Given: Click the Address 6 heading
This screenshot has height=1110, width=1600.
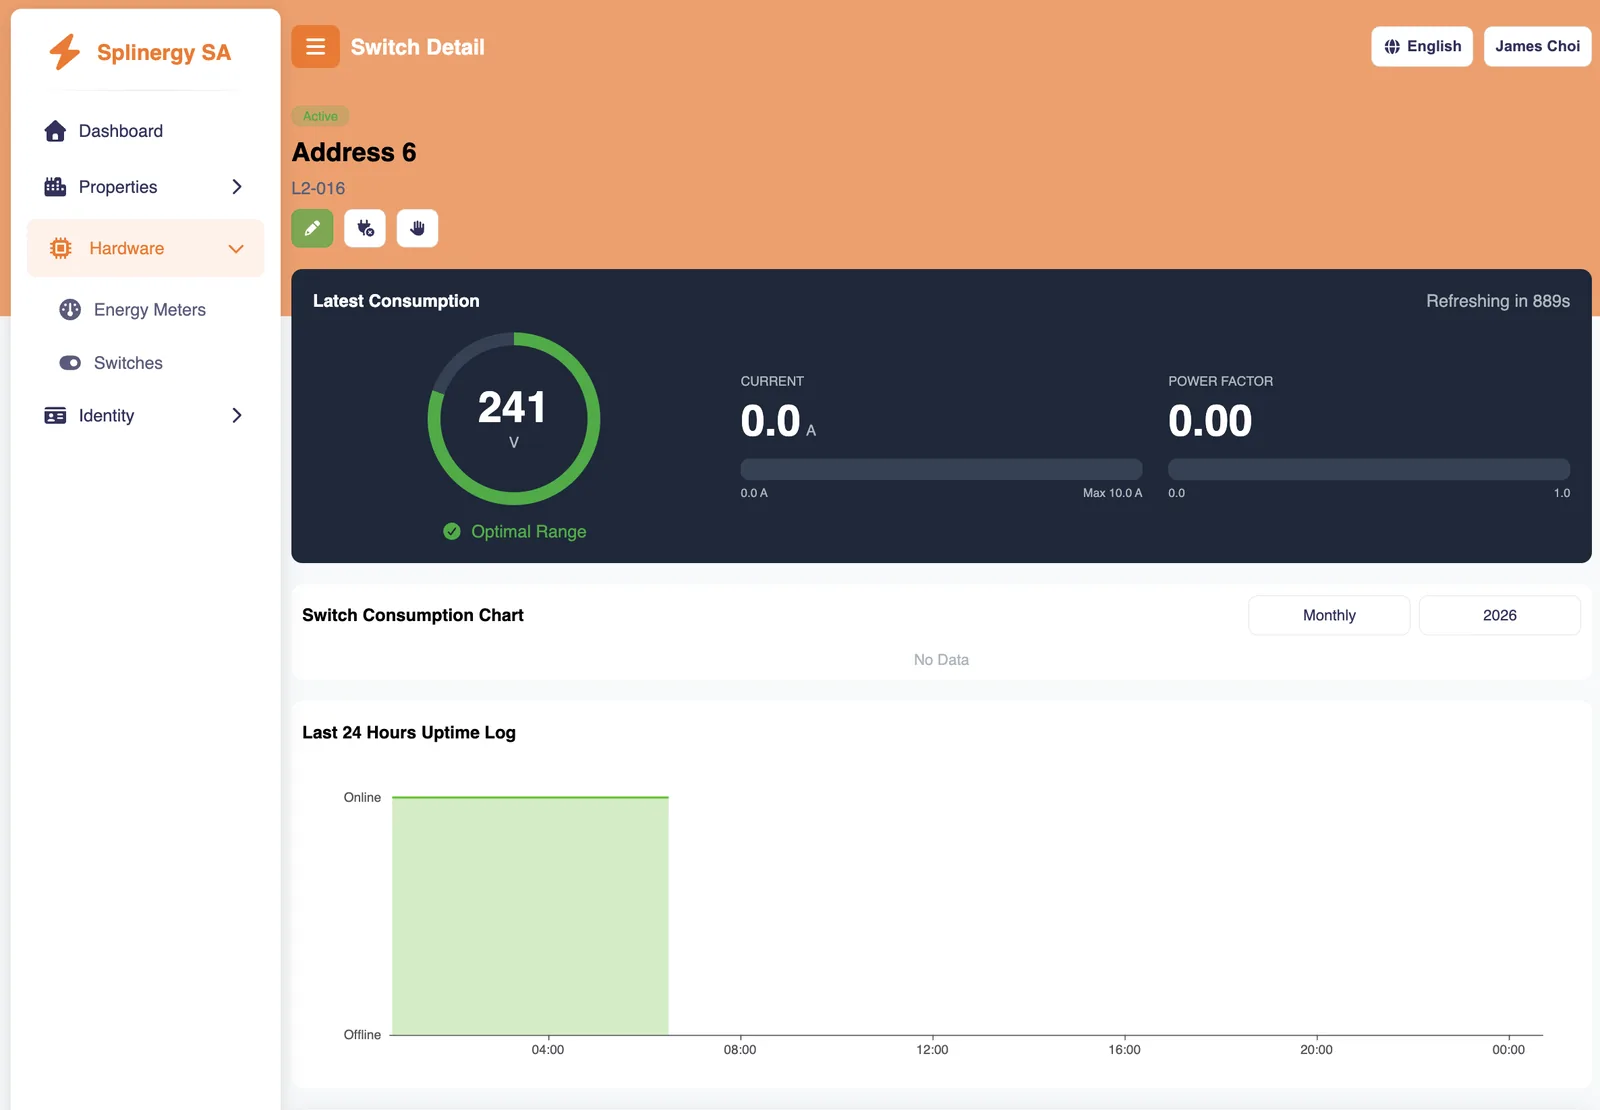Looking at the screenshot, I should 354,152.
